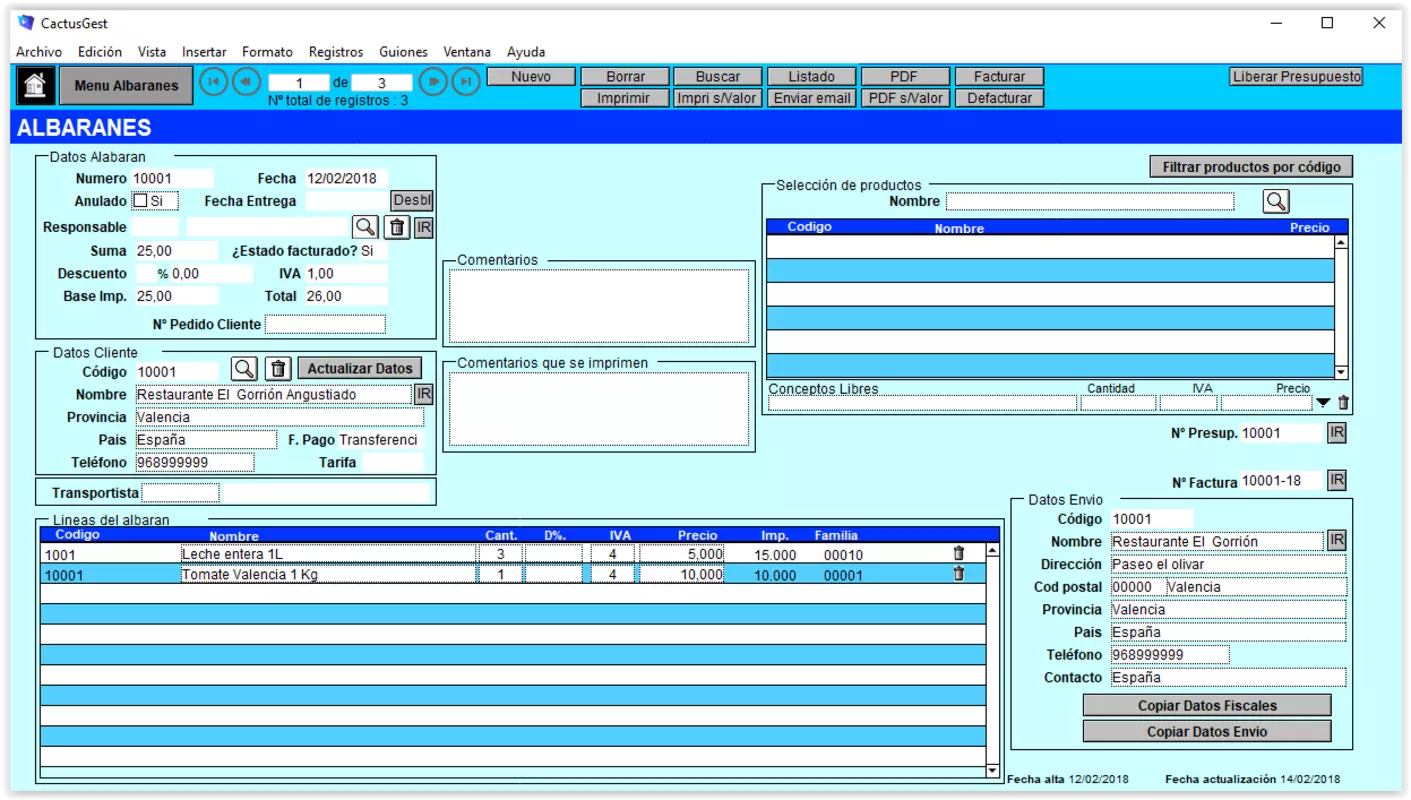
Task: Click the Borrar button
Action: click(625, 76)
